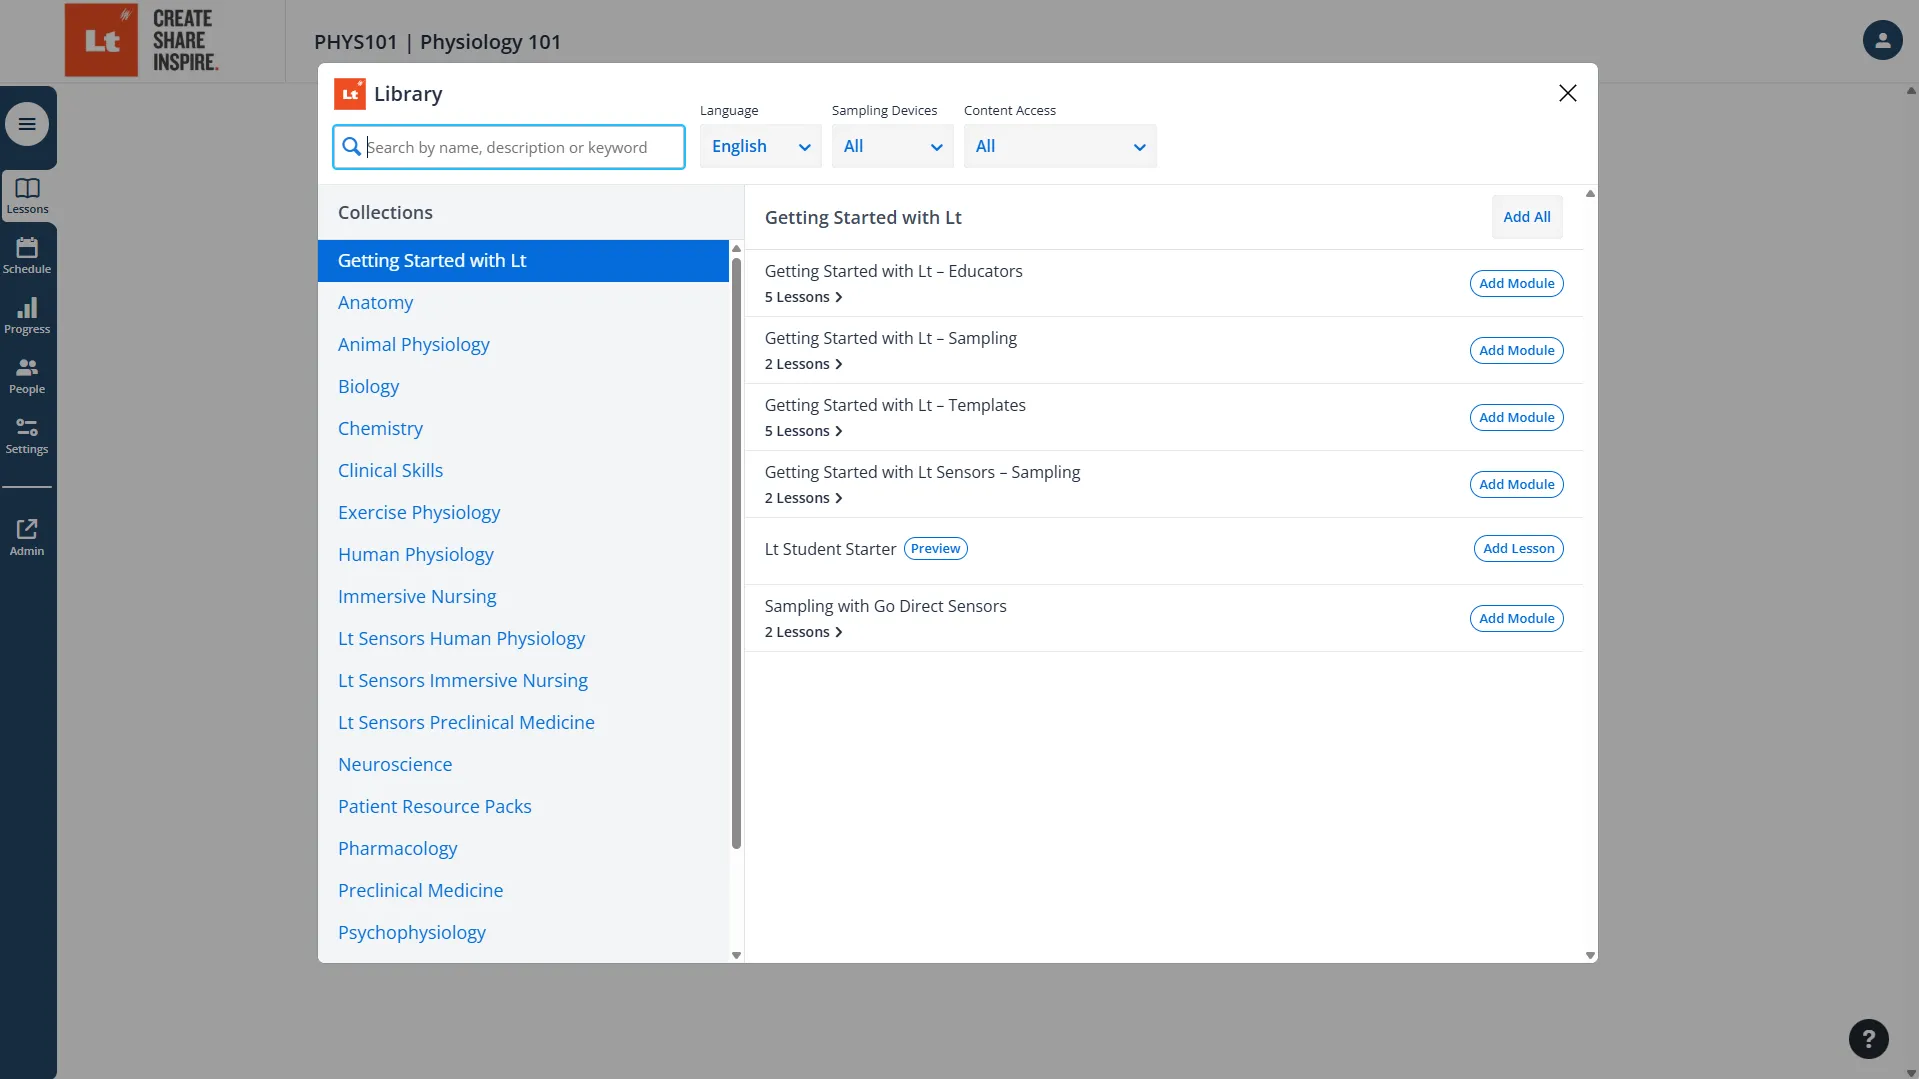
Task: Select the Lt Sensors Preclinical Medicine collection
Action: click(x=523, y=723)
